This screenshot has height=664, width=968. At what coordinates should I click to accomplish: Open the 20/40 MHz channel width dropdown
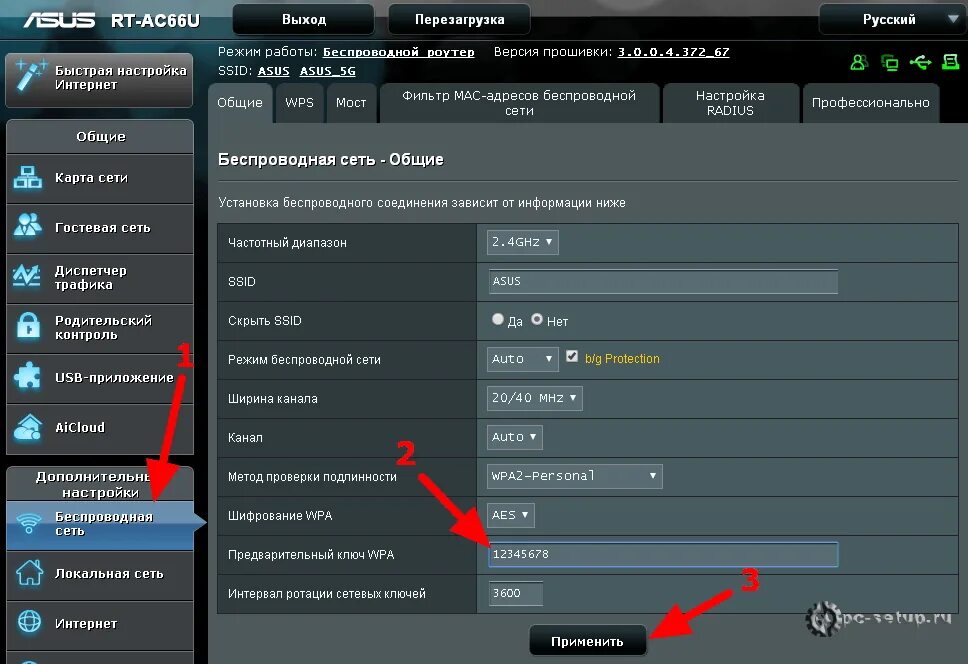pos(534,398)
